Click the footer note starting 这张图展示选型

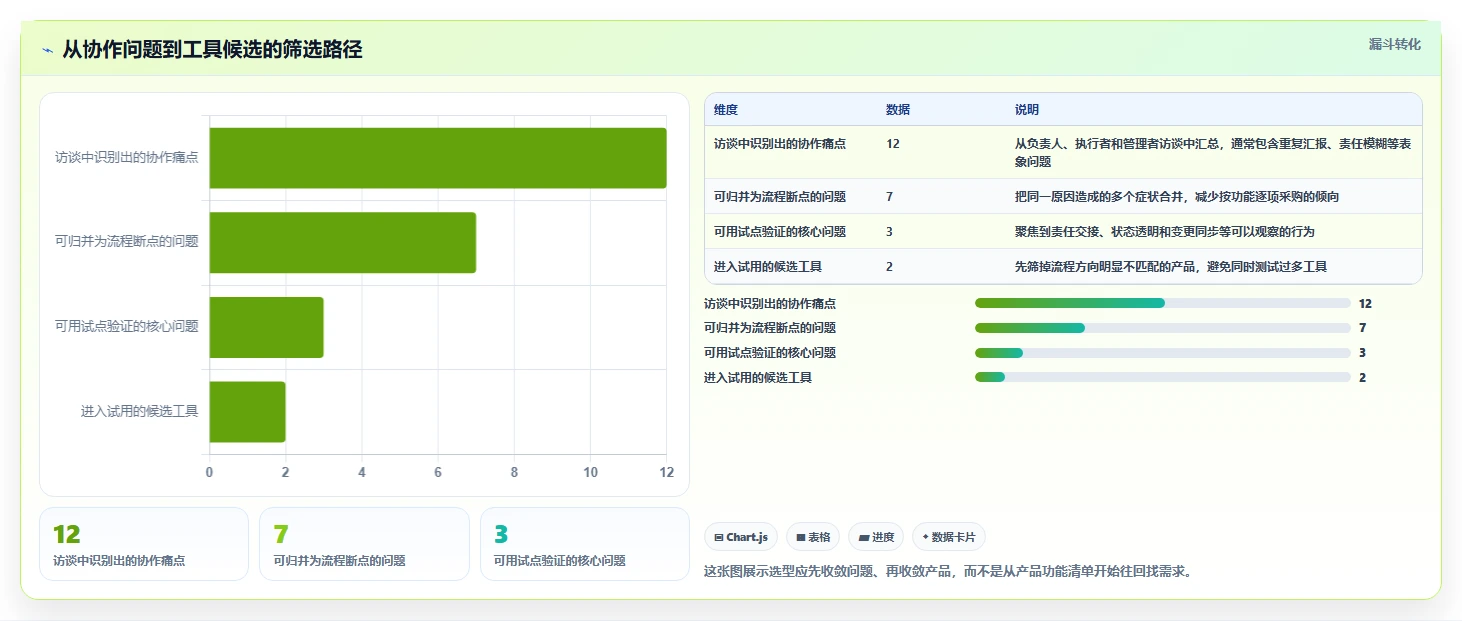coord(949,572)
